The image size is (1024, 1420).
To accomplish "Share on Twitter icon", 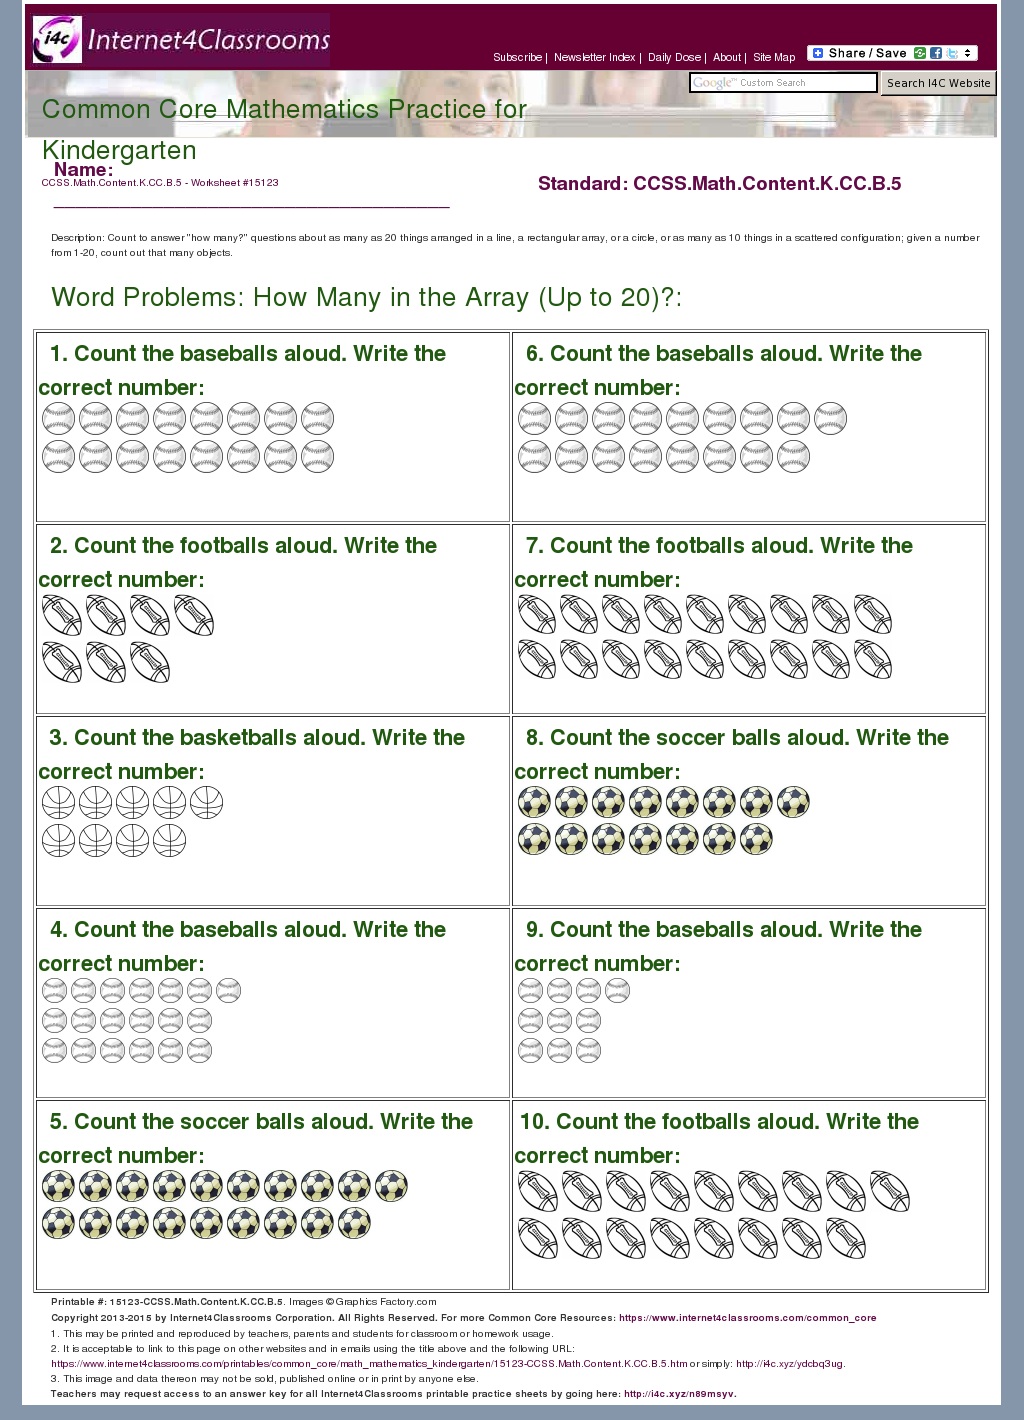I will click(952, 53).
